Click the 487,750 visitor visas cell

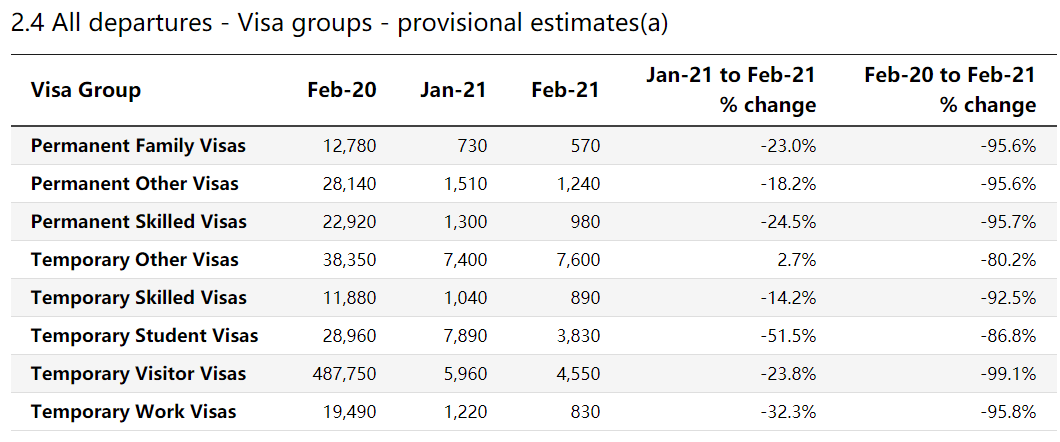pos(343,374)
